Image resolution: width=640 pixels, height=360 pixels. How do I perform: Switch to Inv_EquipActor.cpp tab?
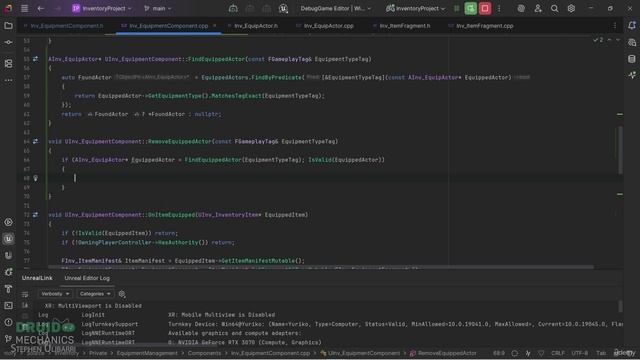click(329, 26)
